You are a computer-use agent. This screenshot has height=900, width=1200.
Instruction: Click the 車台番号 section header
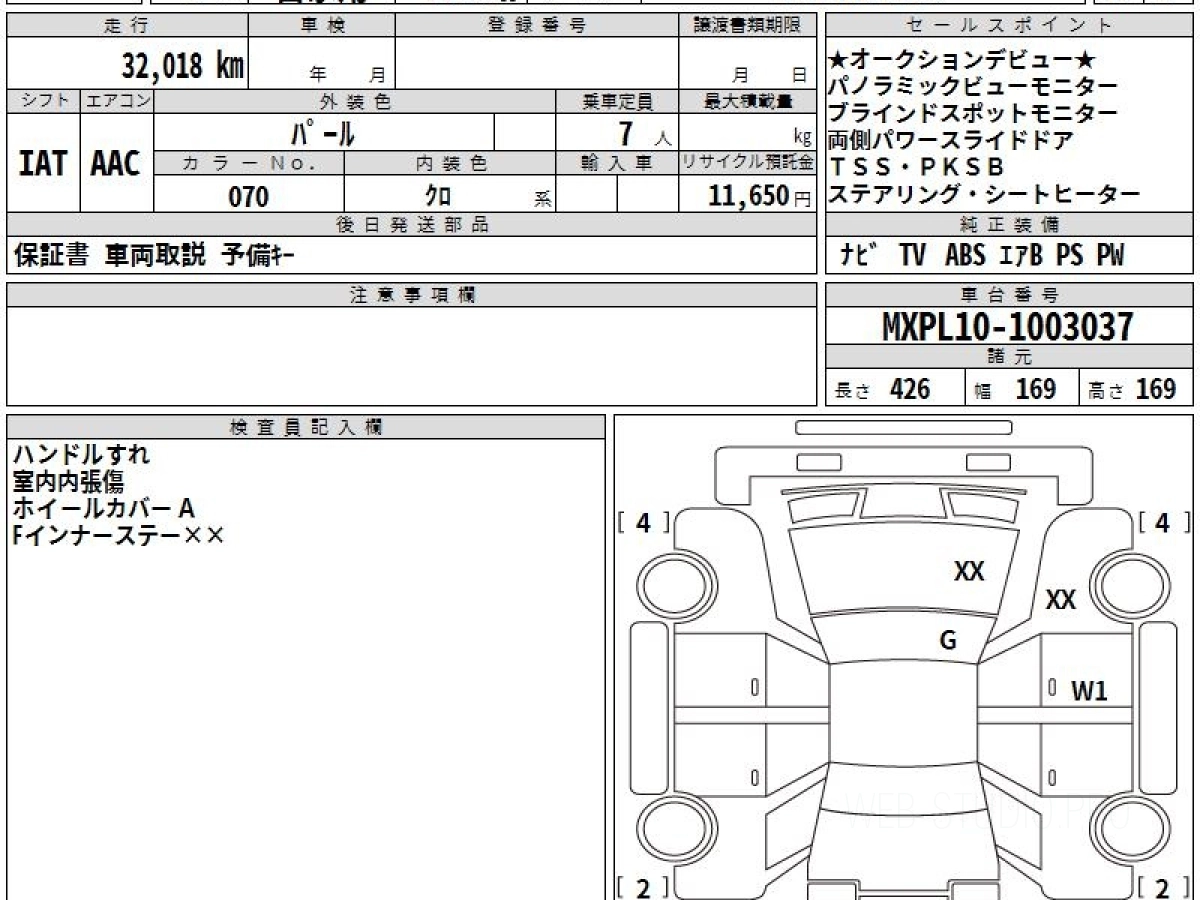[x=1010, y=294]
